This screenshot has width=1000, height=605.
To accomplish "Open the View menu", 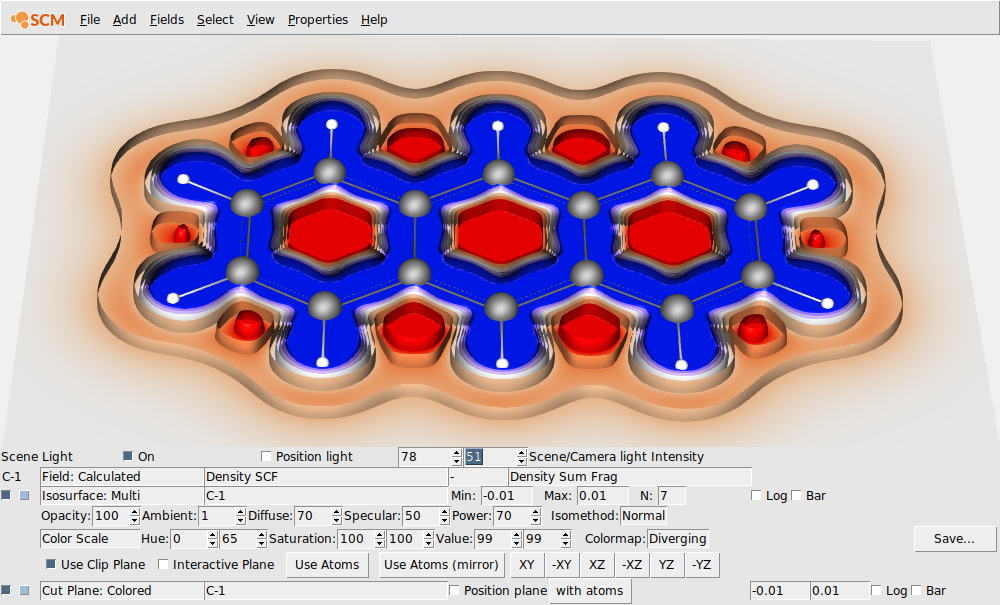I will [260, 20].
